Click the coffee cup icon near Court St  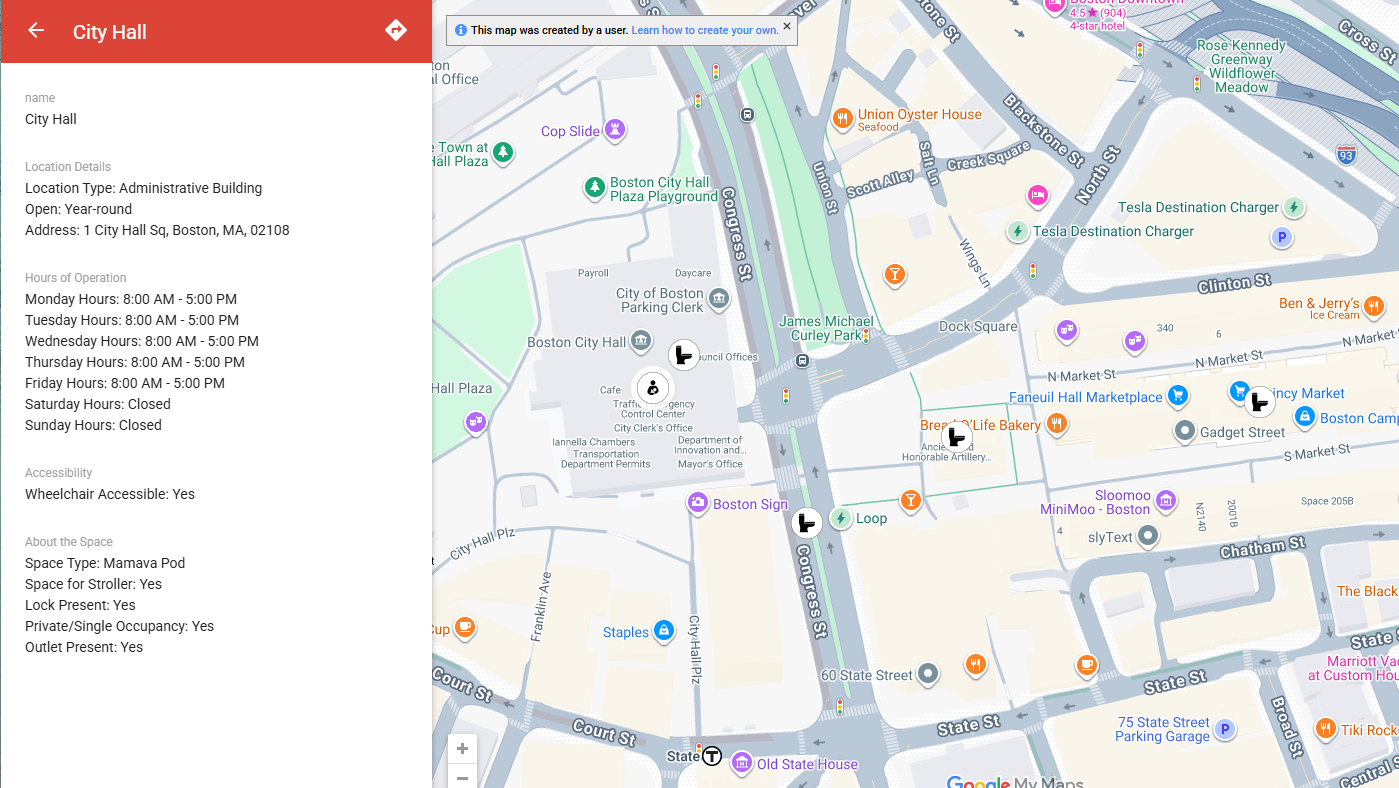[x=464, y=626]
